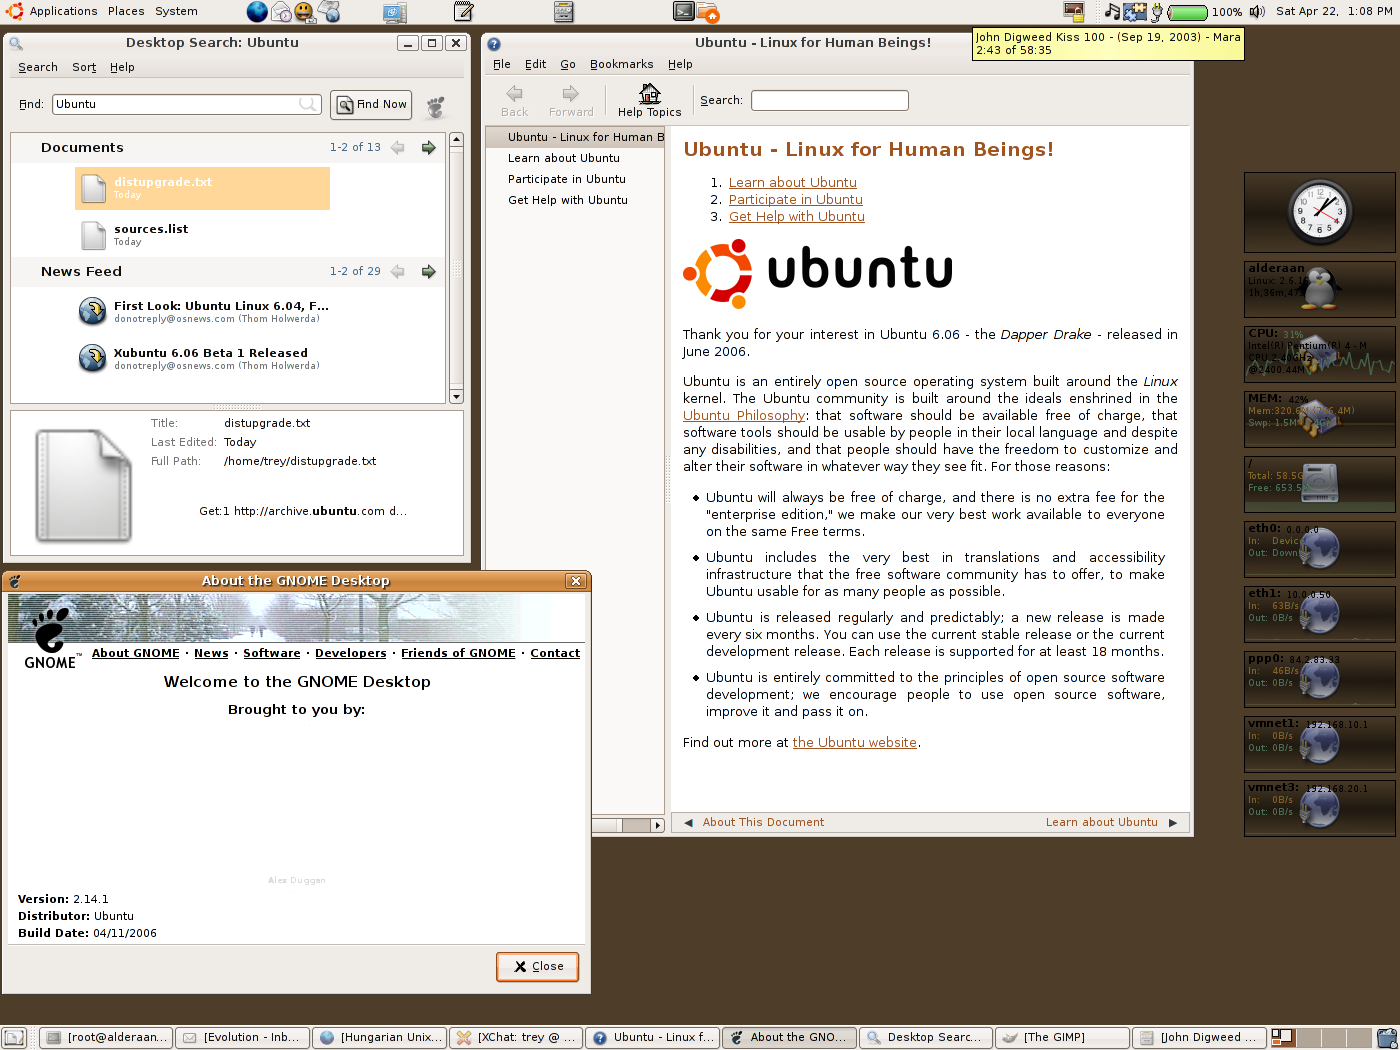Switch to the second workspace in switcher
The image size is (1400, 1050).
point(1307,1038)
